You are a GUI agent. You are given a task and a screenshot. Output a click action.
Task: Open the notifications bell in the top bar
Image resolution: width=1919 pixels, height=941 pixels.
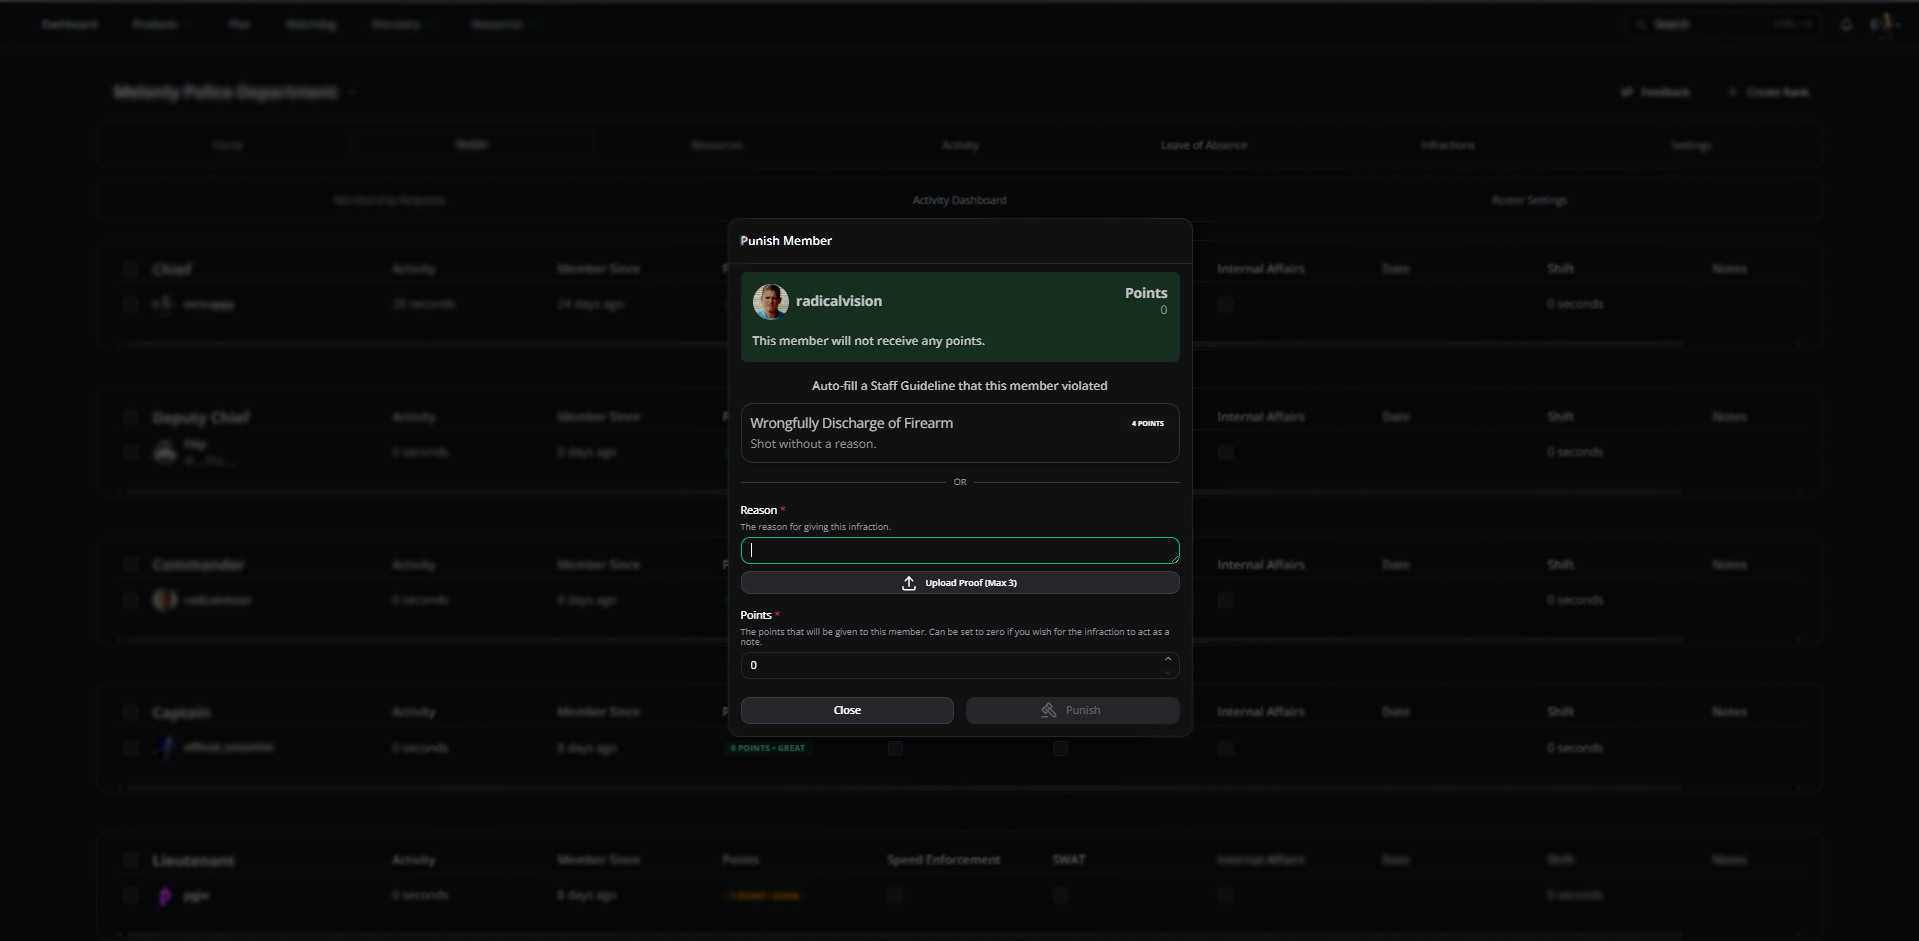click(x=1847, y=24)
